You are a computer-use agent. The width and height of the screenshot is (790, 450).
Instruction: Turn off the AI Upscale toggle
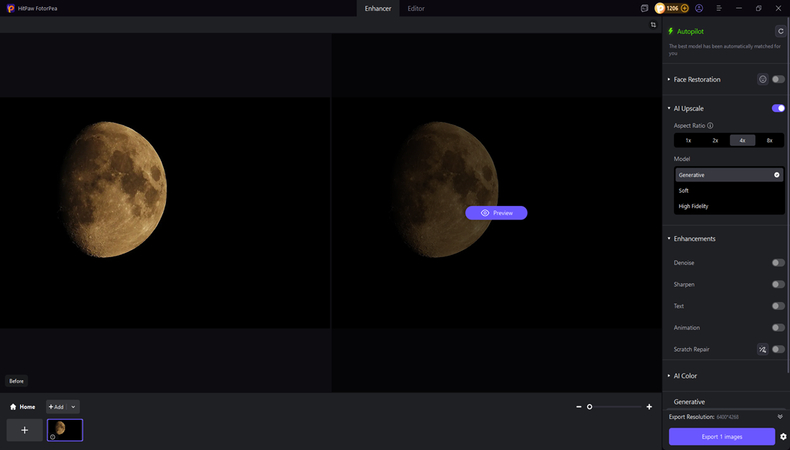[x=777, y=108]
